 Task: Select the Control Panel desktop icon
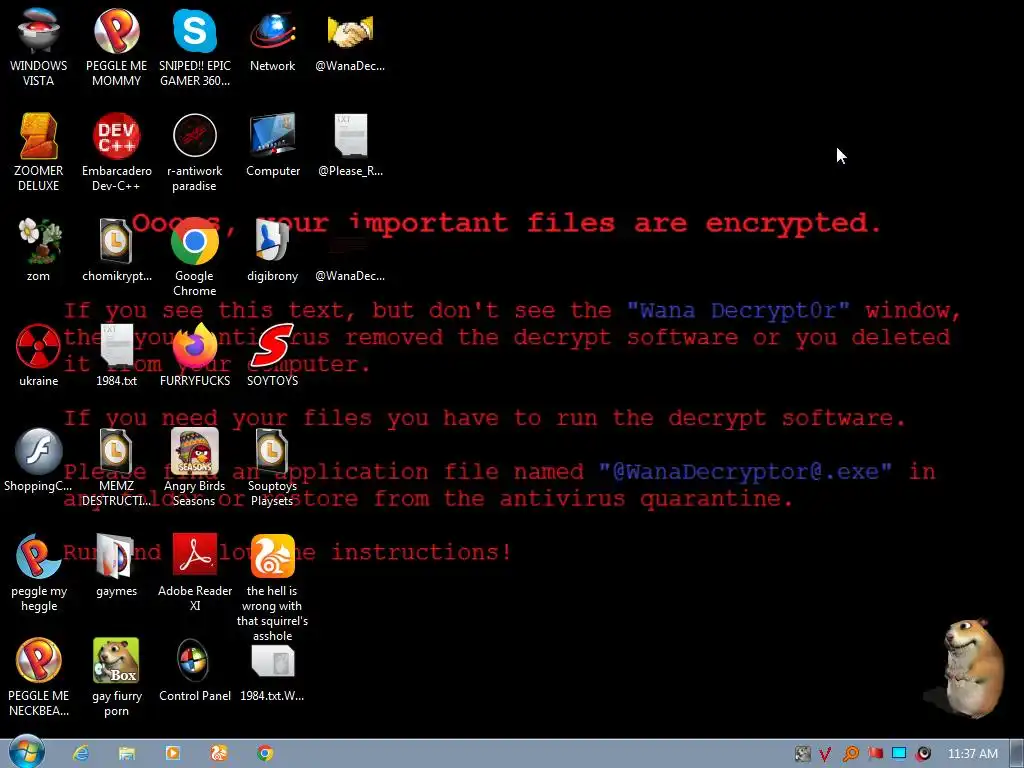pos(195,671)
